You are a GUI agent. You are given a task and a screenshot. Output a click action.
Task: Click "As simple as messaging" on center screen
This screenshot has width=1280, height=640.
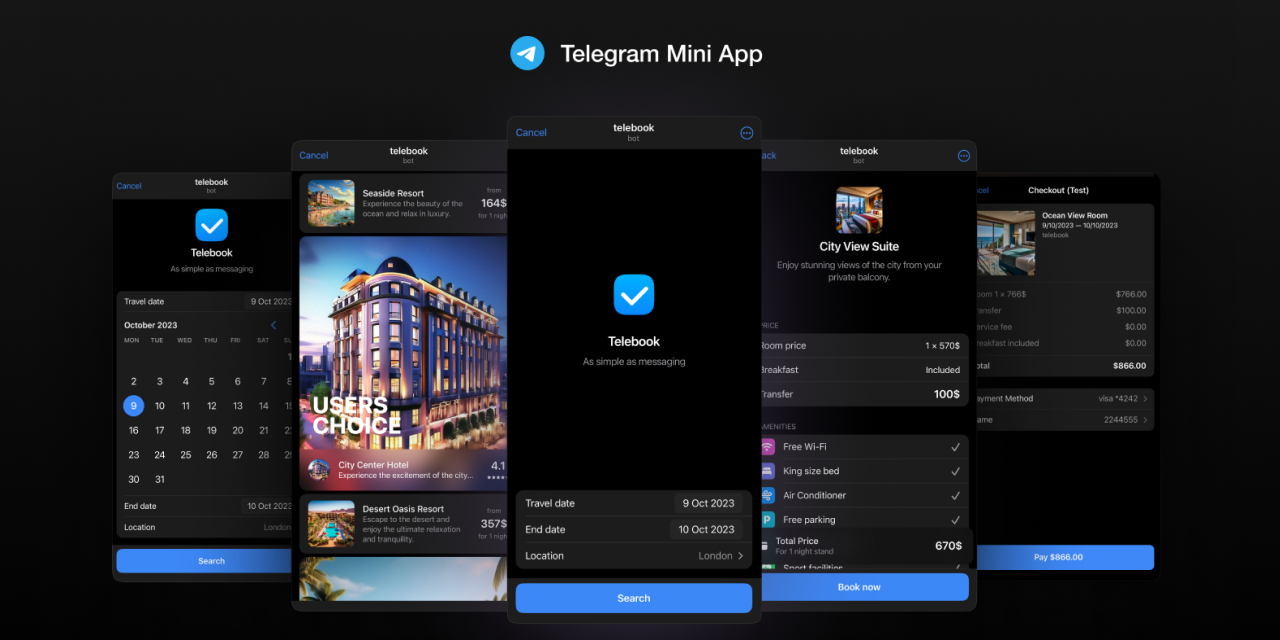coord(634,362)
